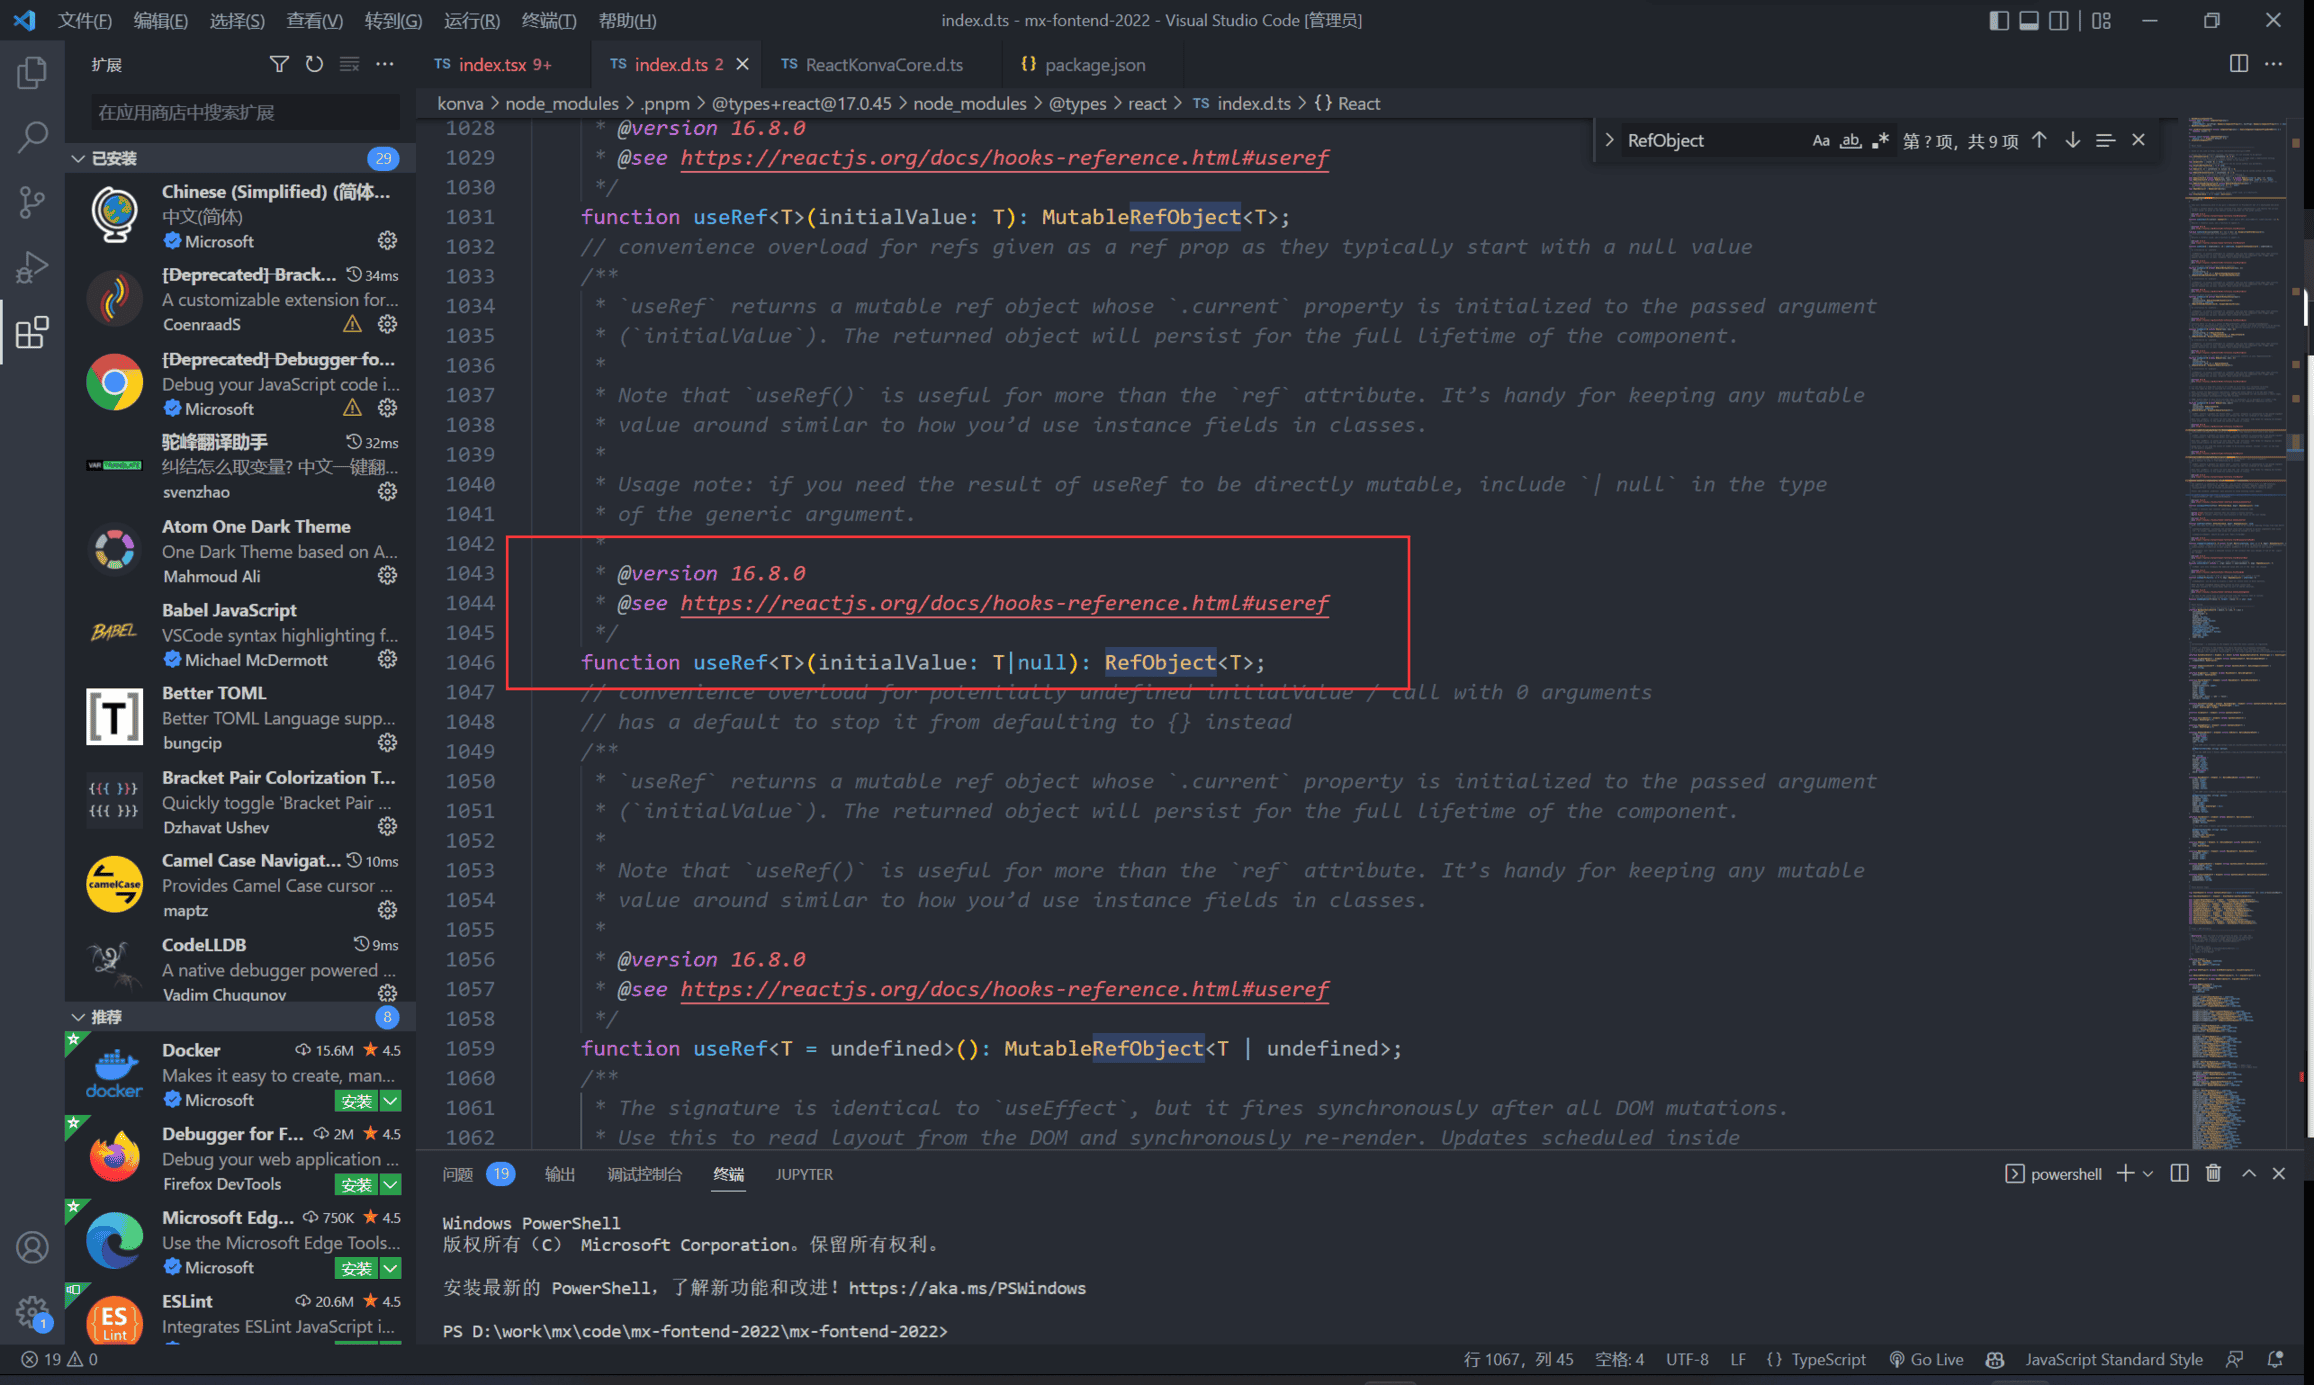
Task: Open the Source Control view
Action: (x=32, y=202)
